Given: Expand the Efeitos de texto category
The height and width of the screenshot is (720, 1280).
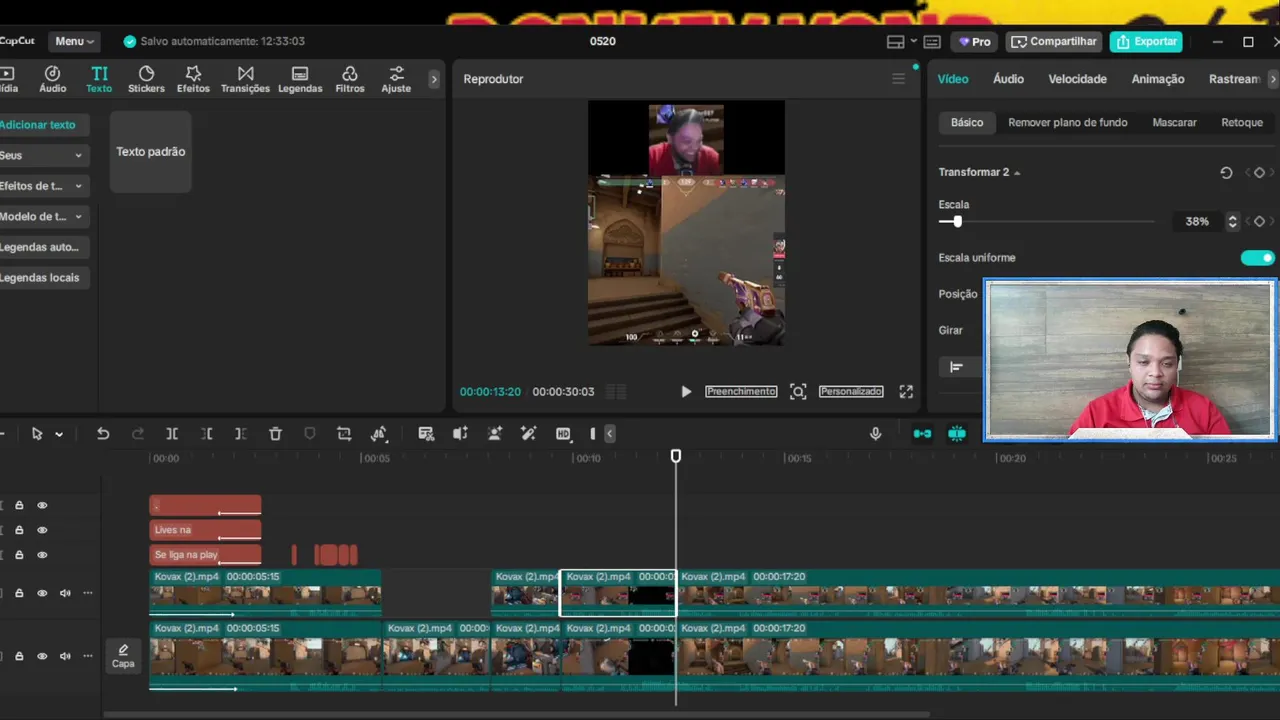Looking at the screenshot, I should point(41,186).
